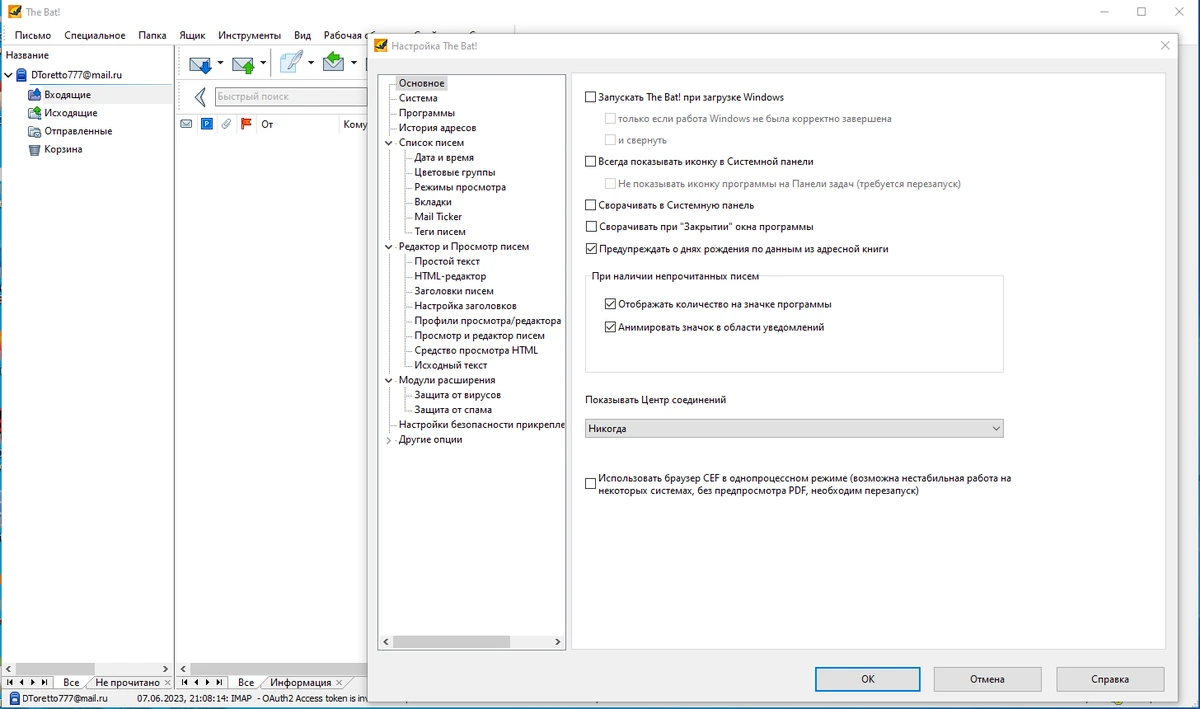Open the Папка menu
1200x709 pixels.
click(x=152, y=35)
